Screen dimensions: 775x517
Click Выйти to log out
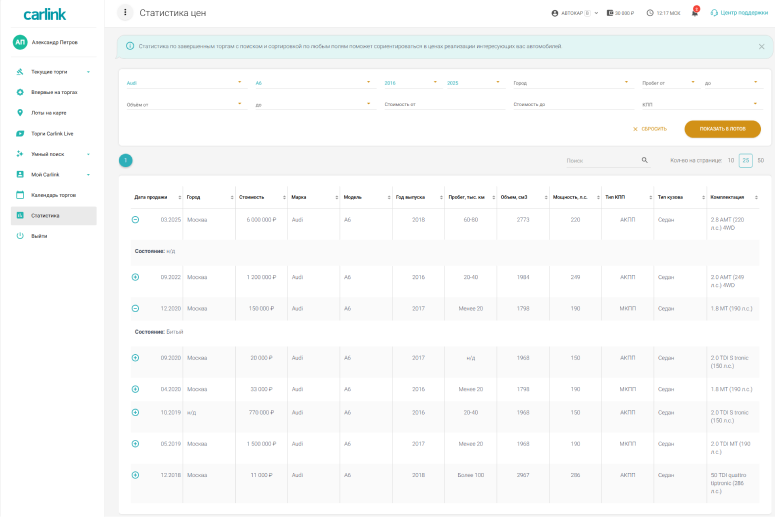38,236
